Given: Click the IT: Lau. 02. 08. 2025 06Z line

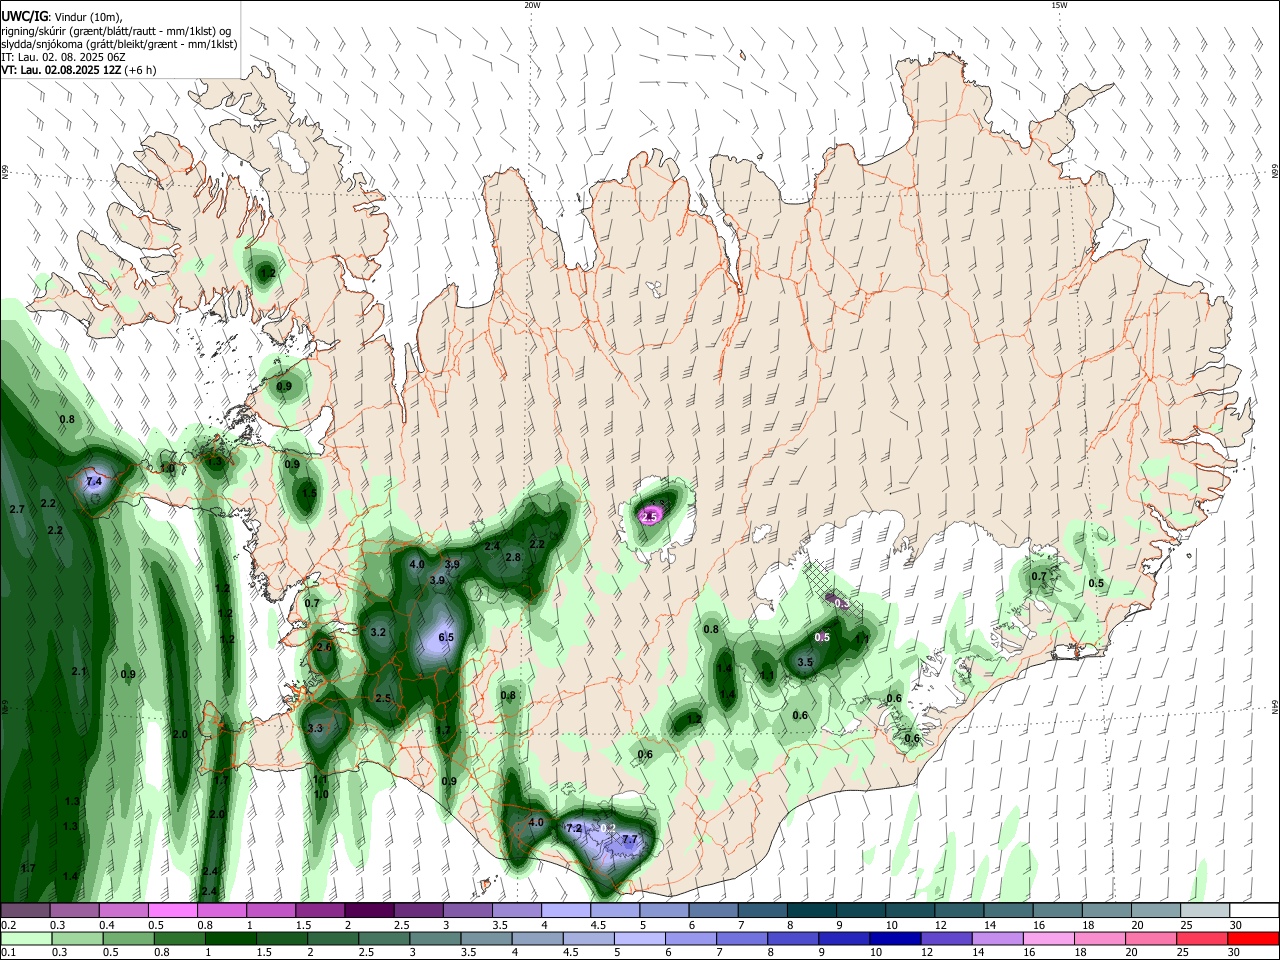Looking at the screenshot, I should pyautogui.click(x=63, y=57).
